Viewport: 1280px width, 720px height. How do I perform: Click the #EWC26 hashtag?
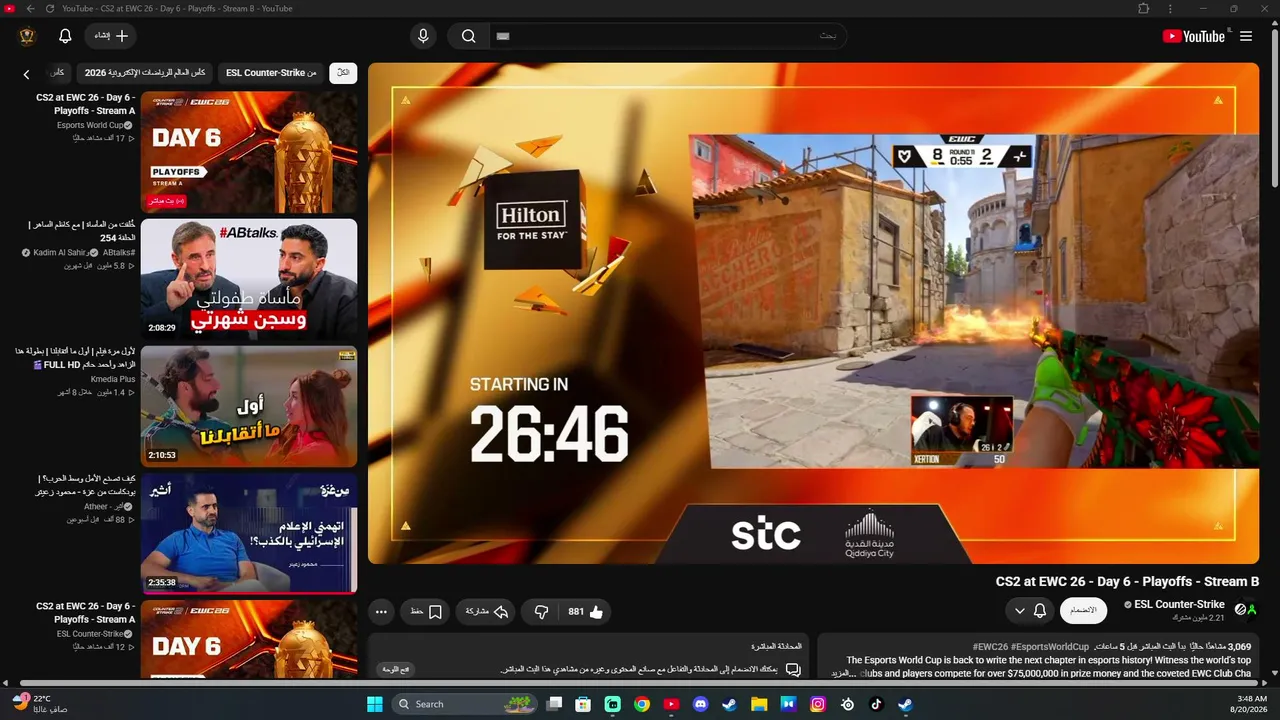[991, 647]
